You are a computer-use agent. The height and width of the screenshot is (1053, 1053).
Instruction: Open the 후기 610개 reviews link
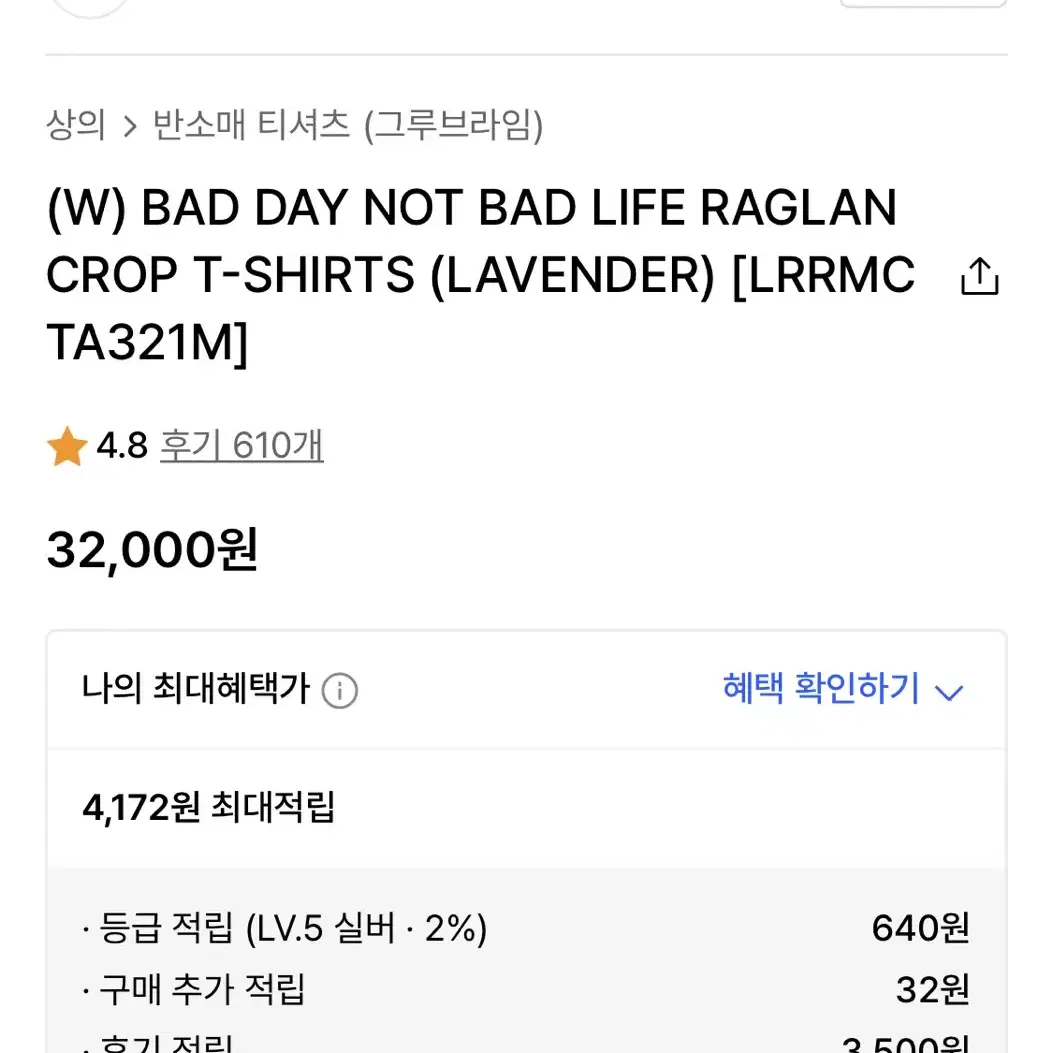click(242, 445)
